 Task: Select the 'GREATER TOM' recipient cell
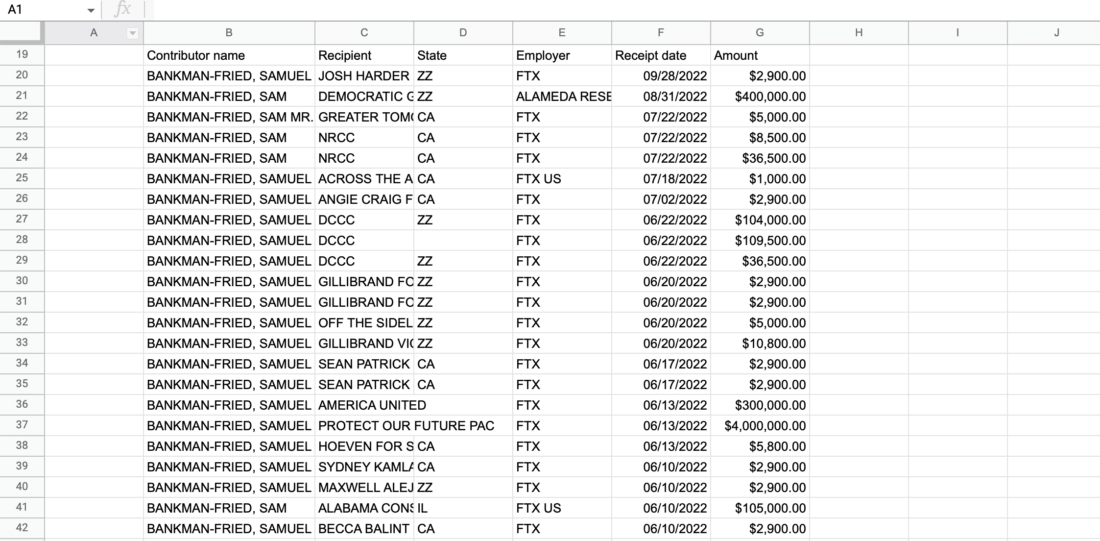tap(364, 117)
